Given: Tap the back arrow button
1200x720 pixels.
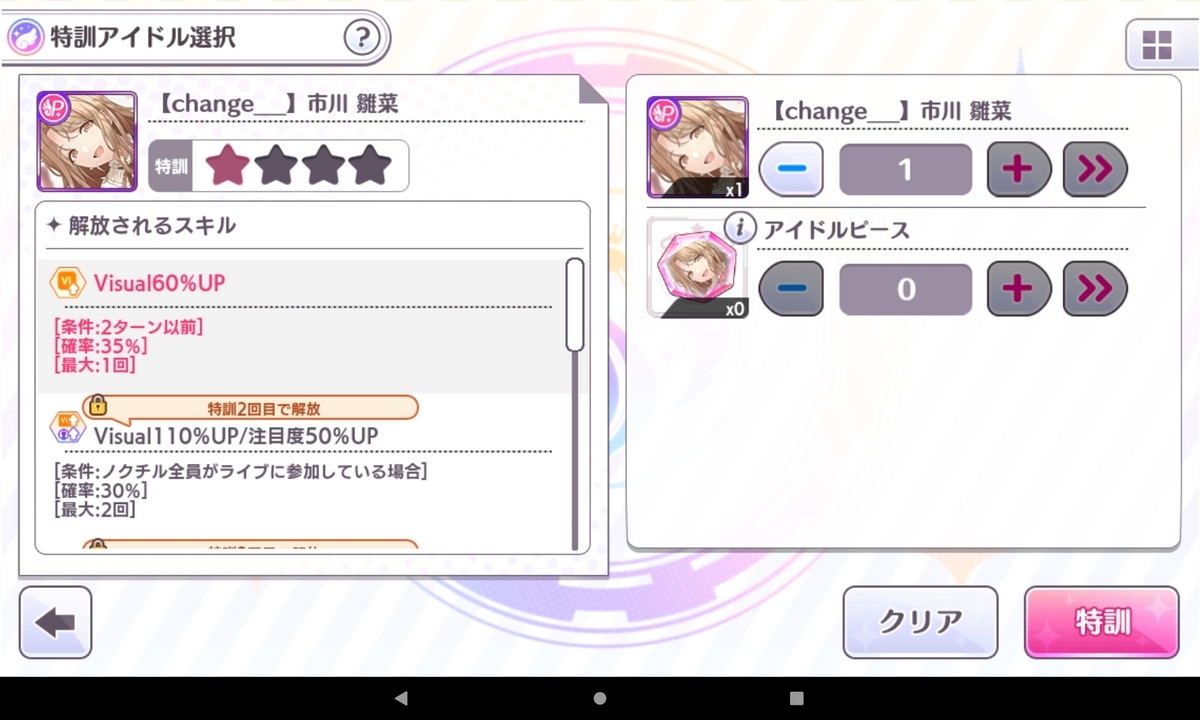Looking at the screenshot, I should tap(55, 622).
